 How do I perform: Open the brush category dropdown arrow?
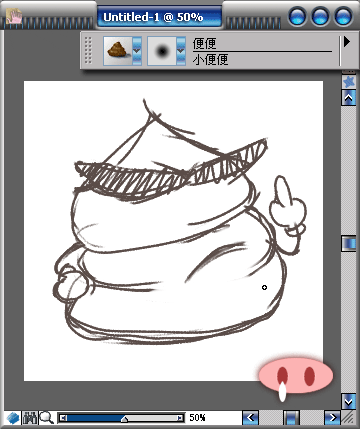137,51
